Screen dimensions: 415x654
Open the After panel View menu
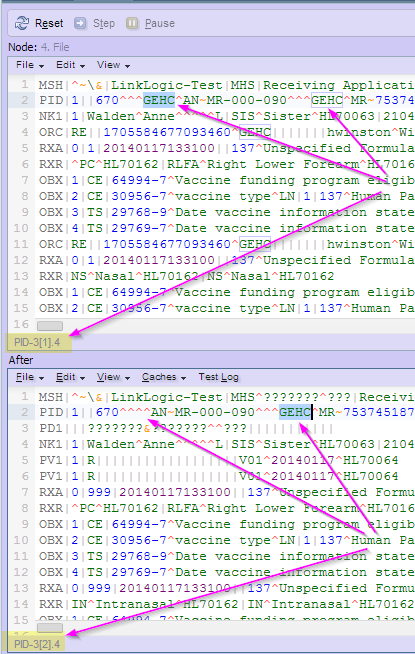(113, 377)
